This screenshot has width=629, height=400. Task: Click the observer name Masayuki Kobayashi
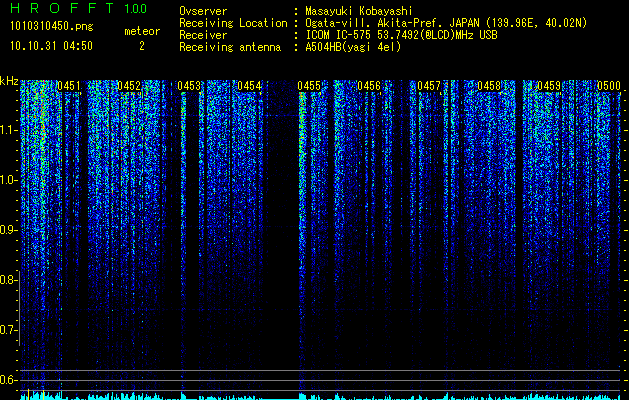click(x=359, y=11)
